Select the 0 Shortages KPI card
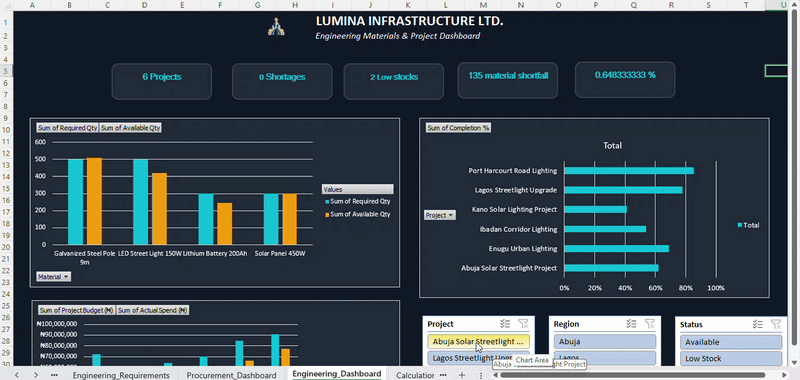This screenshot has width=800, height=380. tap(282, 81)
